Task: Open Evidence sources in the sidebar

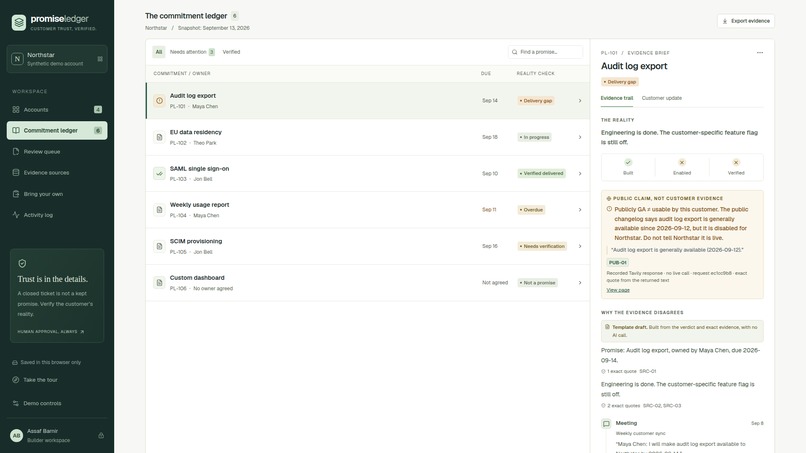Action: (57, 173)
